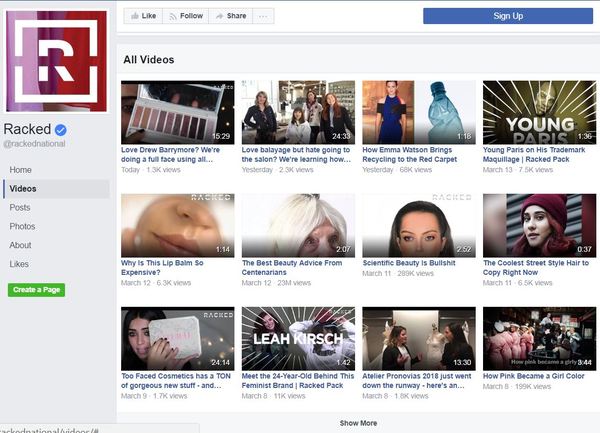Image resolution: width=600 pixels, height=433 pixels.
Task: Click the 'March 12 · 23M views' text
Action: click(x=276, y=283)
